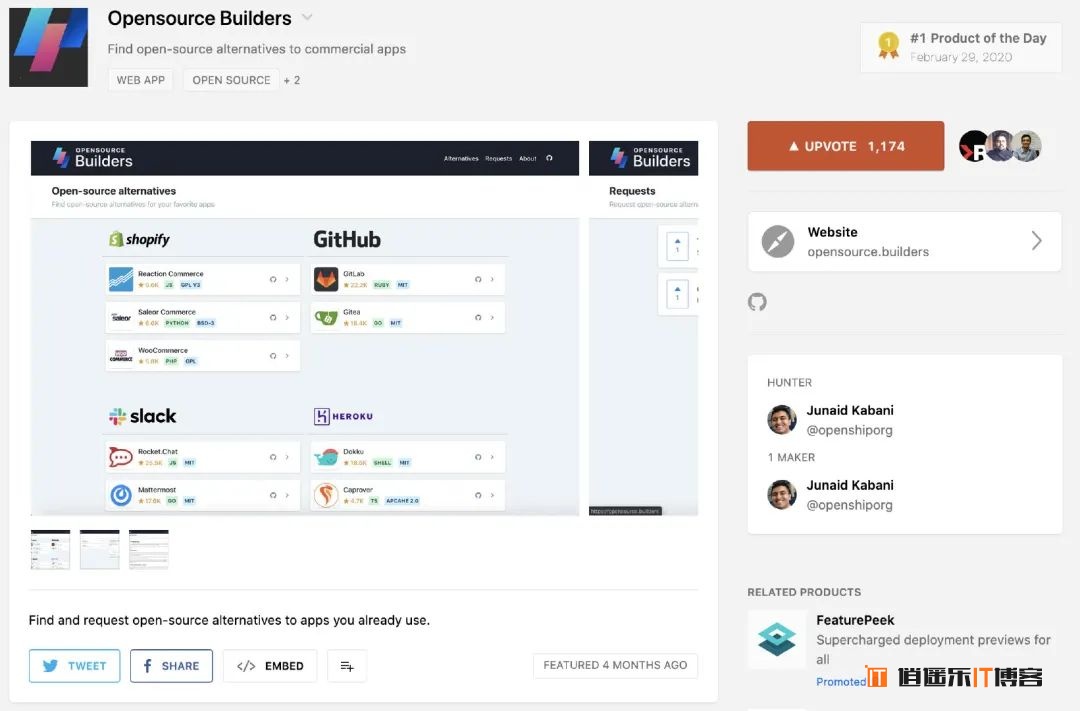
Task: Click the Dokku whale icon
Action: (x=326, y=457)
